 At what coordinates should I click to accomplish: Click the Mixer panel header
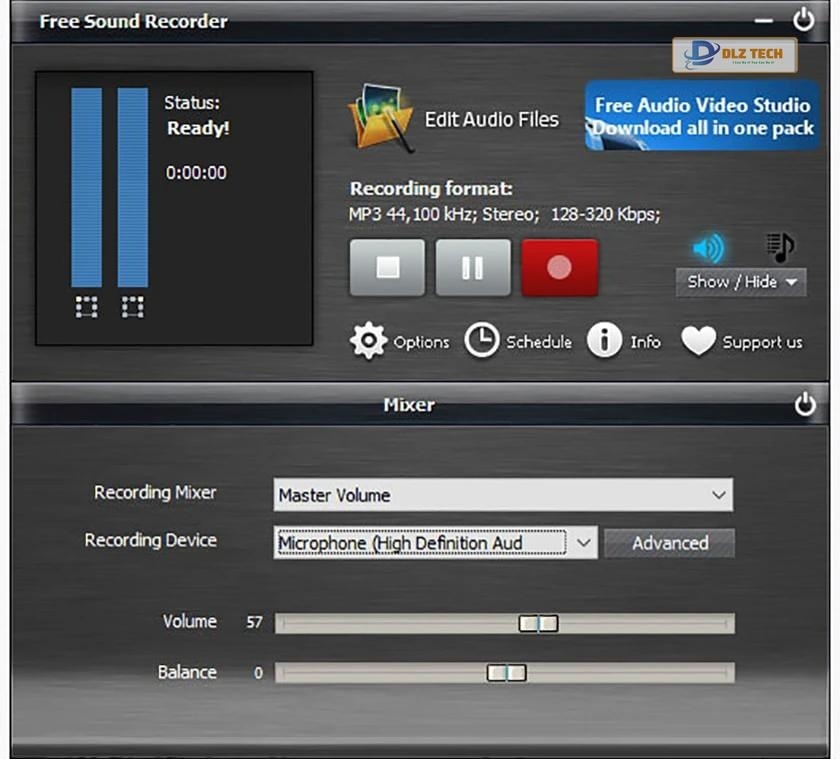[x=408, y=404]
